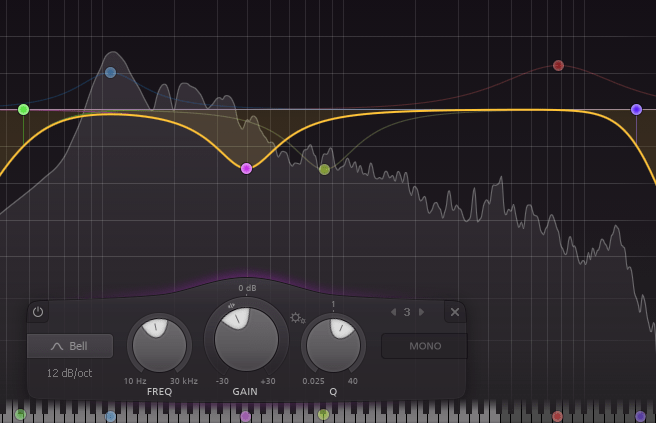This screenshot has height=423, width=656.
Task: Click the large GAIN knob
Action: [246, 338]
